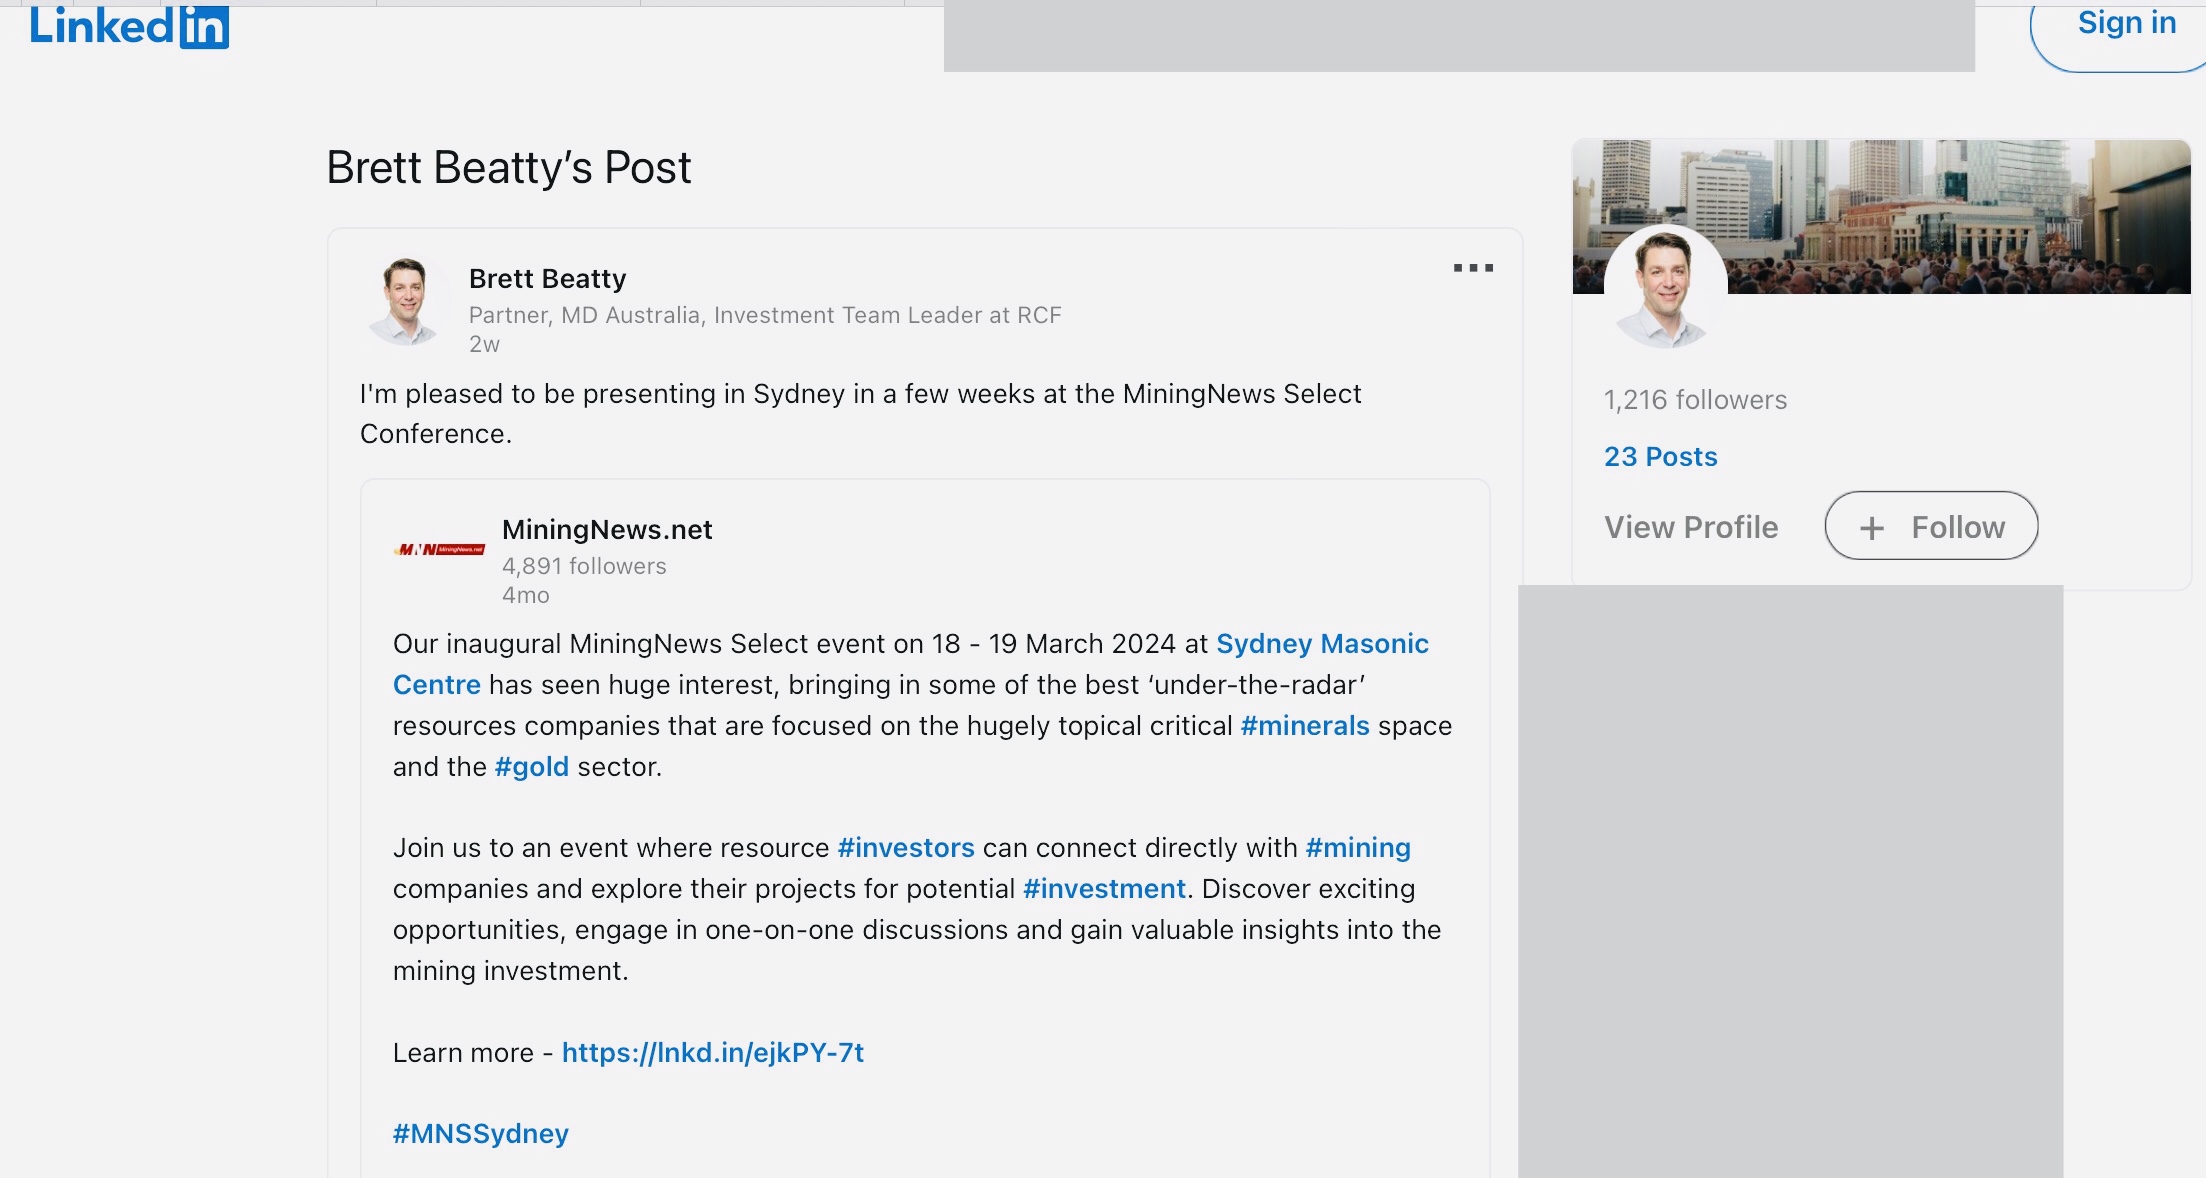Click the #minerals hashtag

pos(1304,726)
